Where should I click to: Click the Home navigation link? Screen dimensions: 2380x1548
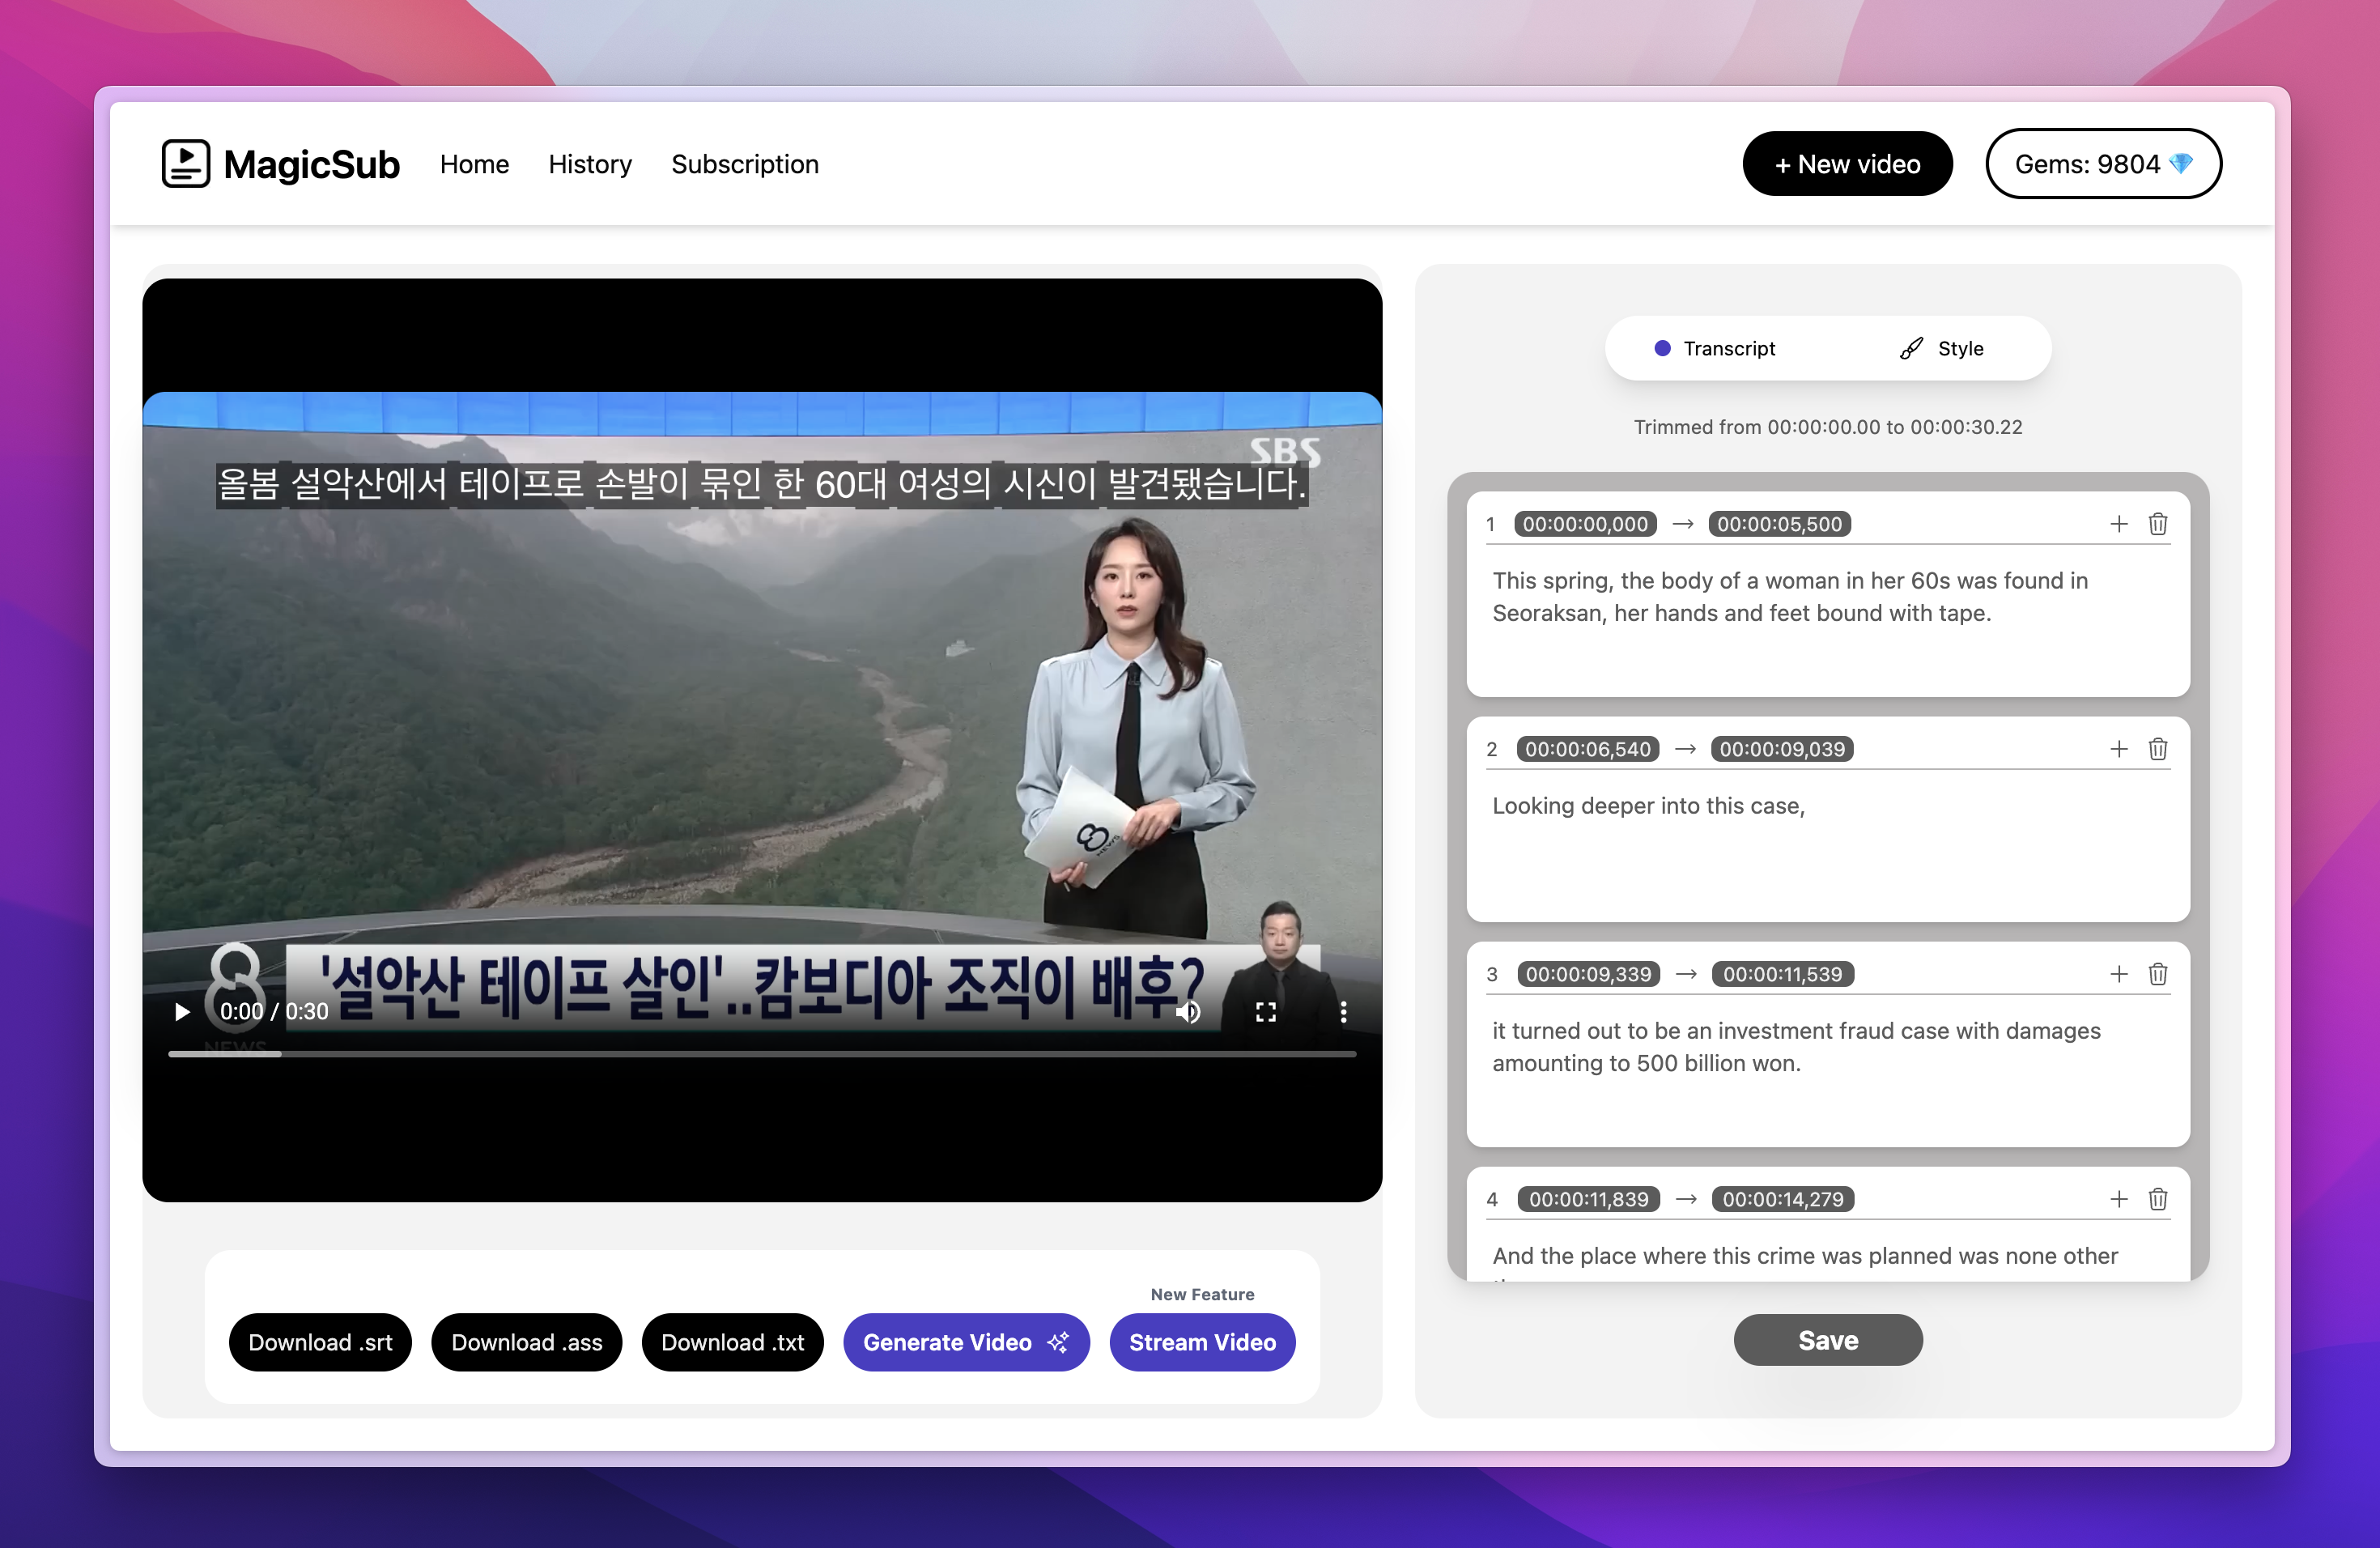click(474, 164)
